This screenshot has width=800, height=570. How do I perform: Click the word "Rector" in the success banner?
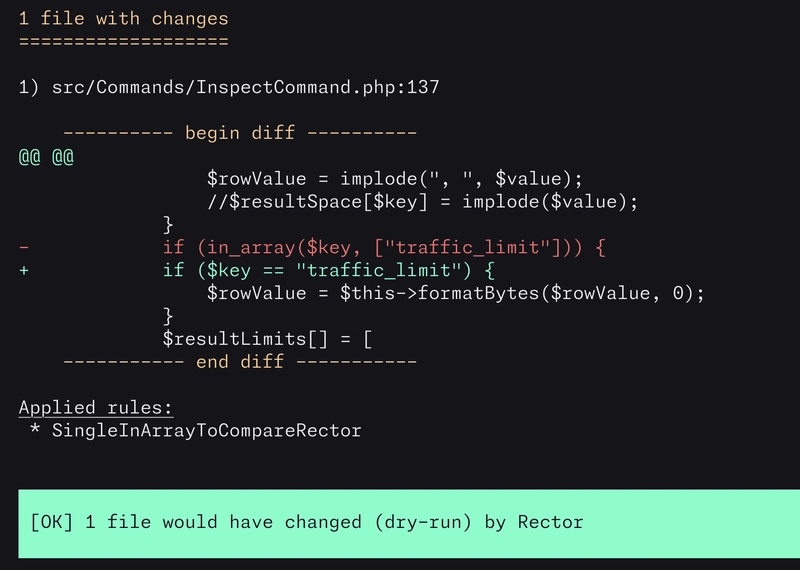pyautogui.click(x=550, y=522)
